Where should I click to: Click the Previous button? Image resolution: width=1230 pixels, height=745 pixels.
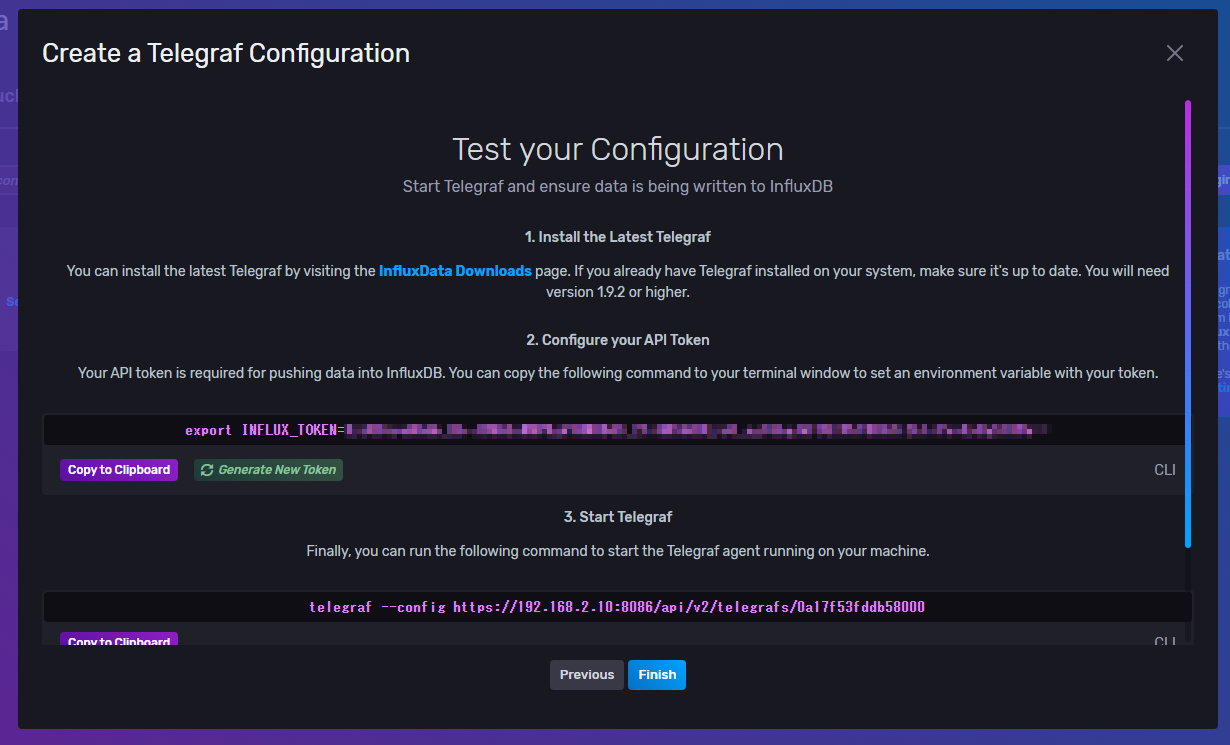[x=587, y=675]
